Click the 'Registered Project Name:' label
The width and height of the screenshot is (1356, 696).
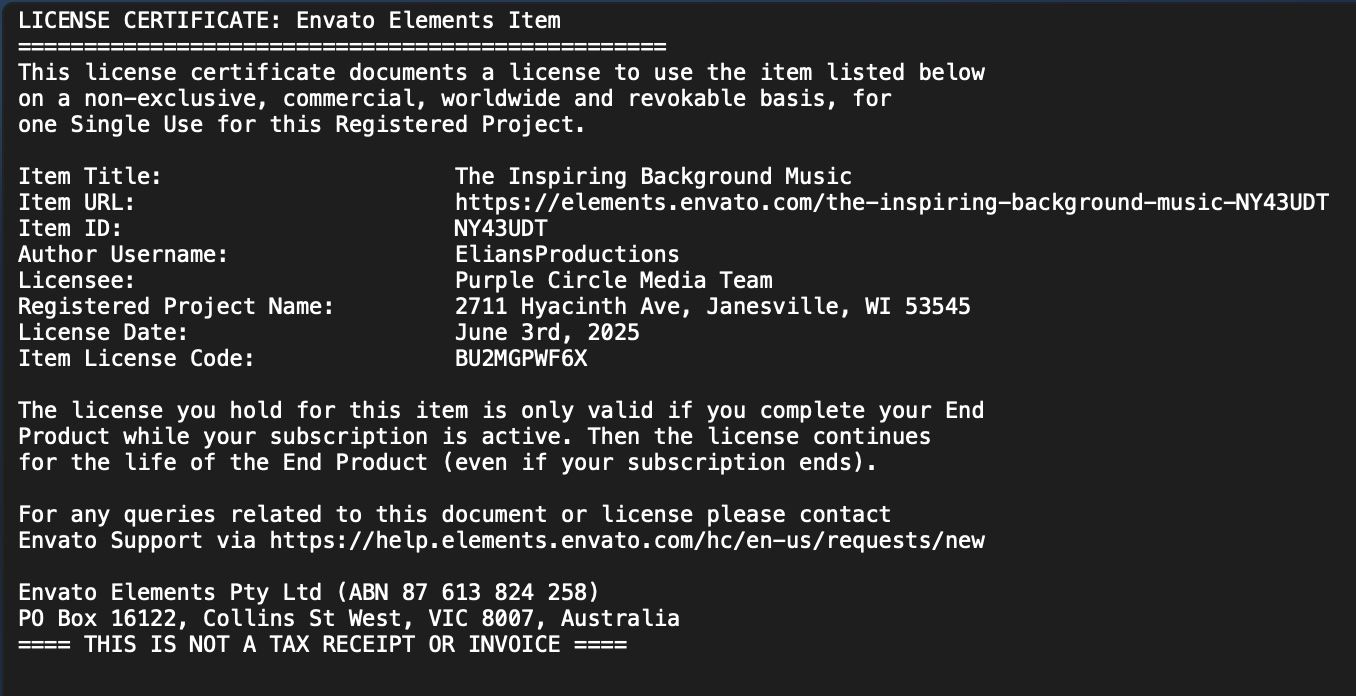[176, 307]
